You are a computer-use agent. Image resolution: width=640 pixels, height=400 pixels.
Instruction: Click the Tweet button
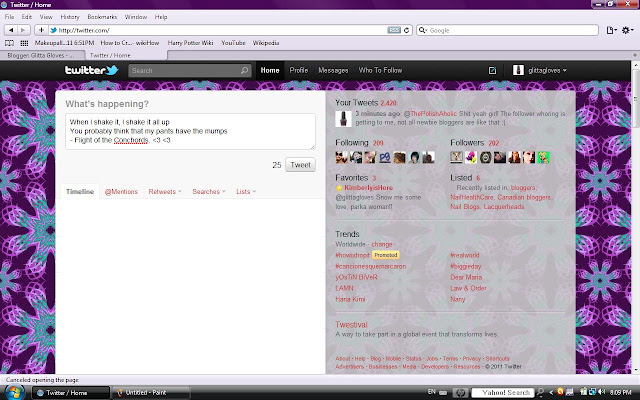pos(300,165)
